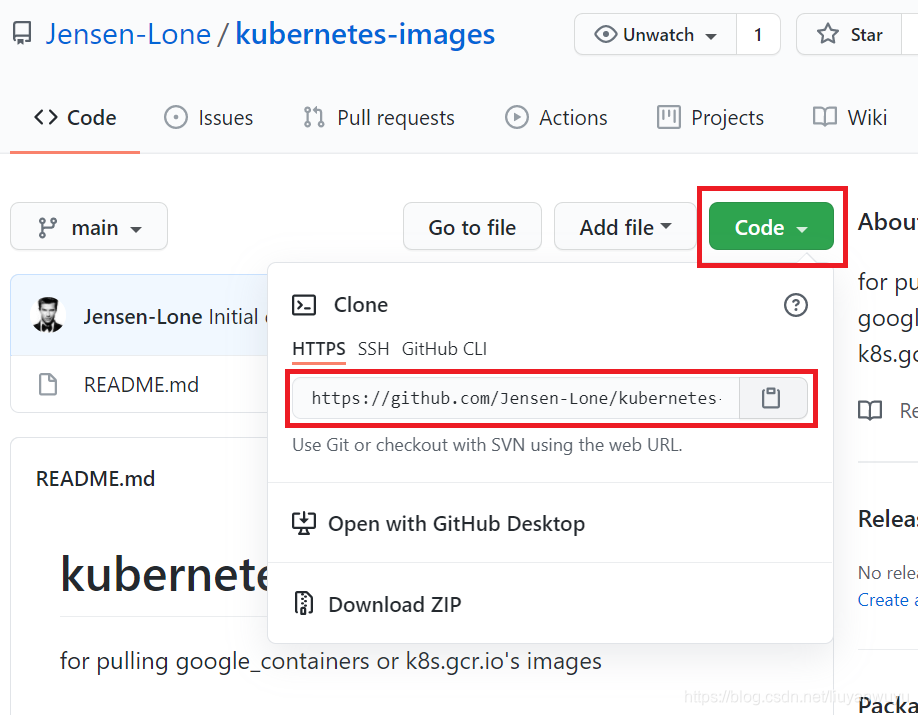Open the Actions tab
The image size is (918, 715).
pyautogui.click(x=556, y=118)
